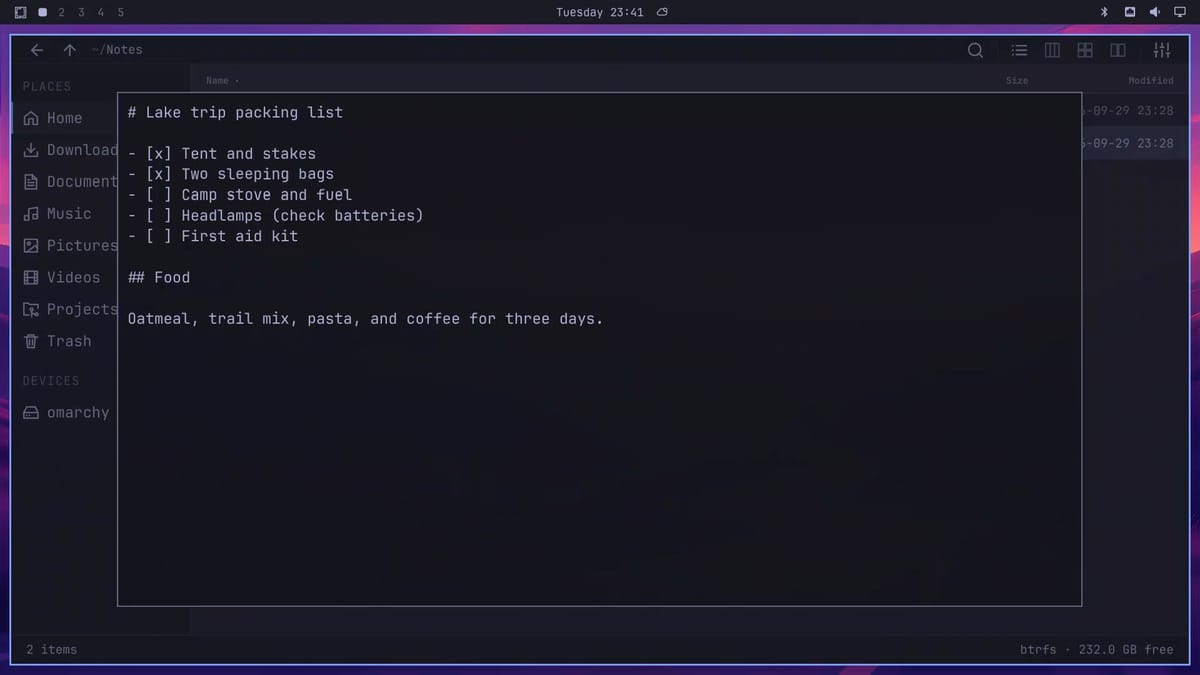Switch to grid view layout
This screenshot has width=1200, height=675.
[x=1085, y=50]
